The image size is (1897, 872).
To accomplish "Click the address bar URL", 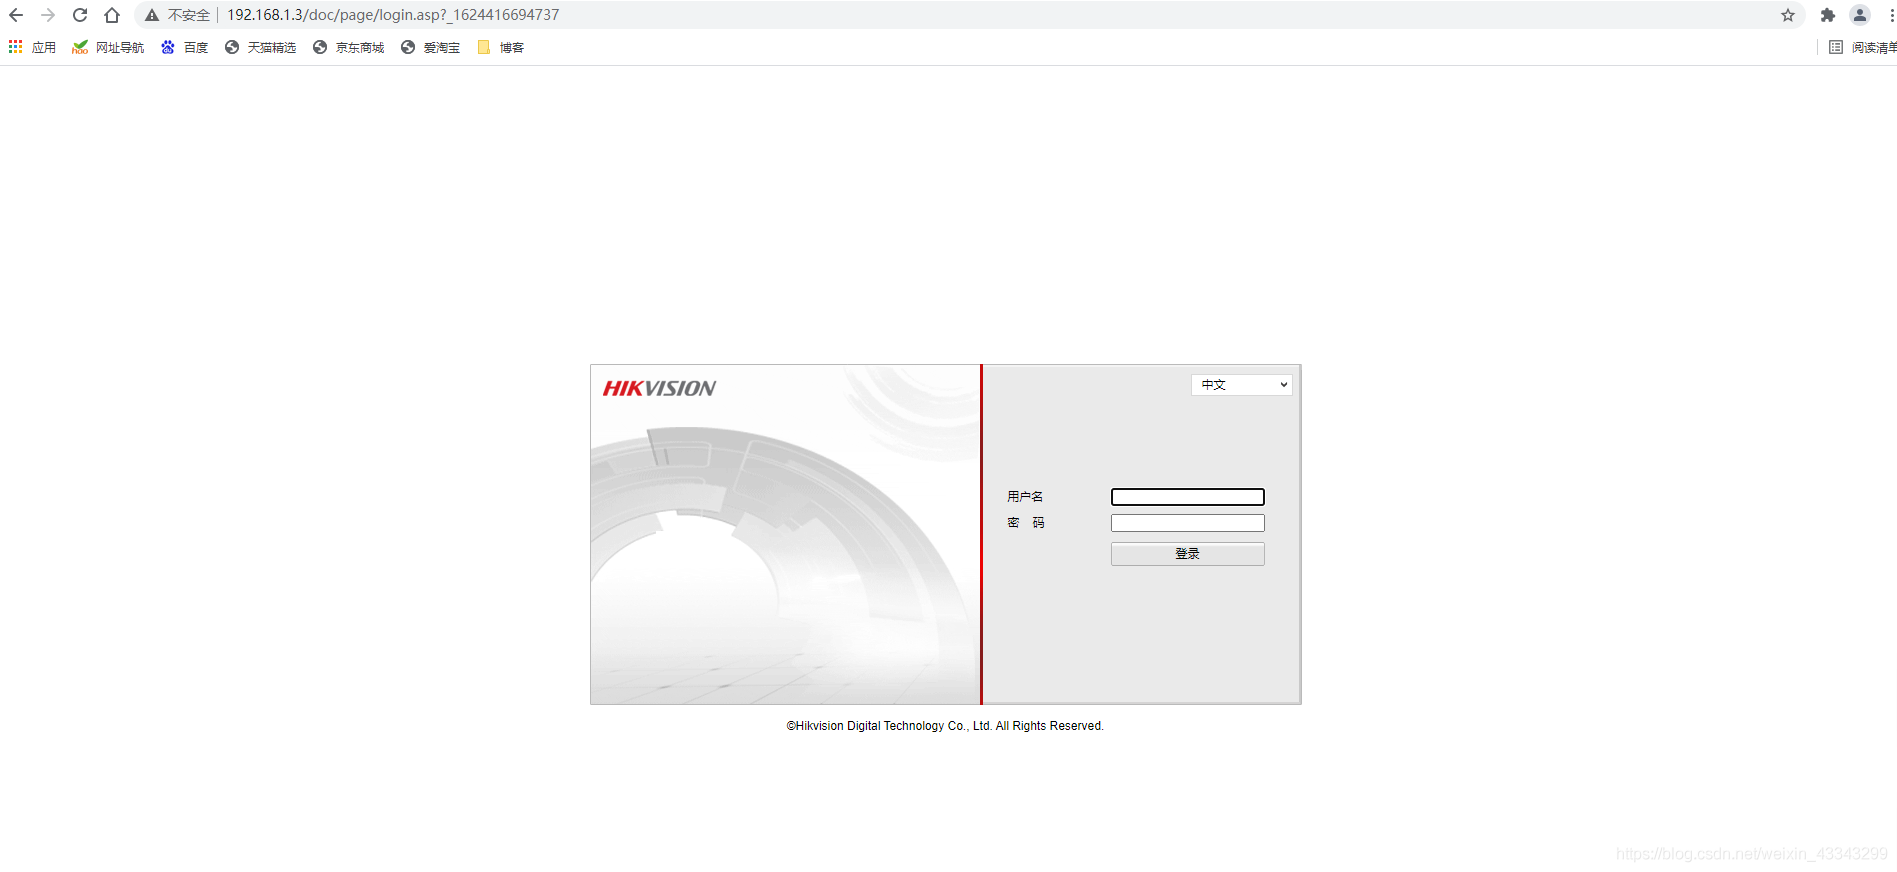I will pos(393,15).
